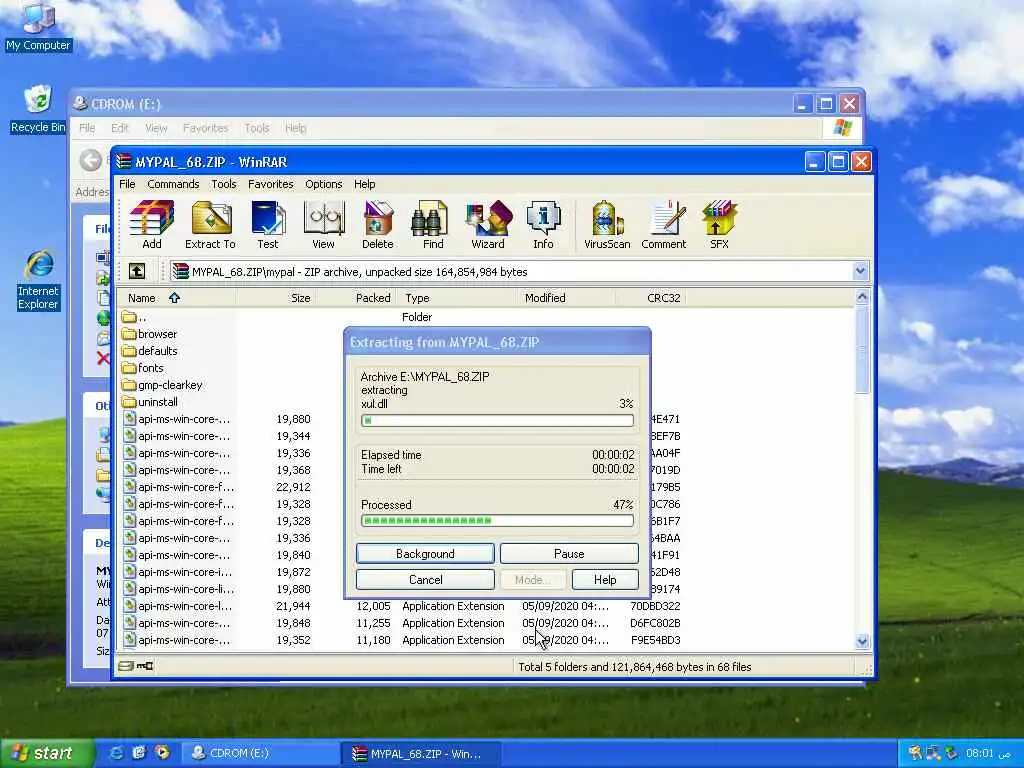Open the Recycle Bin desktop icon

38,109
